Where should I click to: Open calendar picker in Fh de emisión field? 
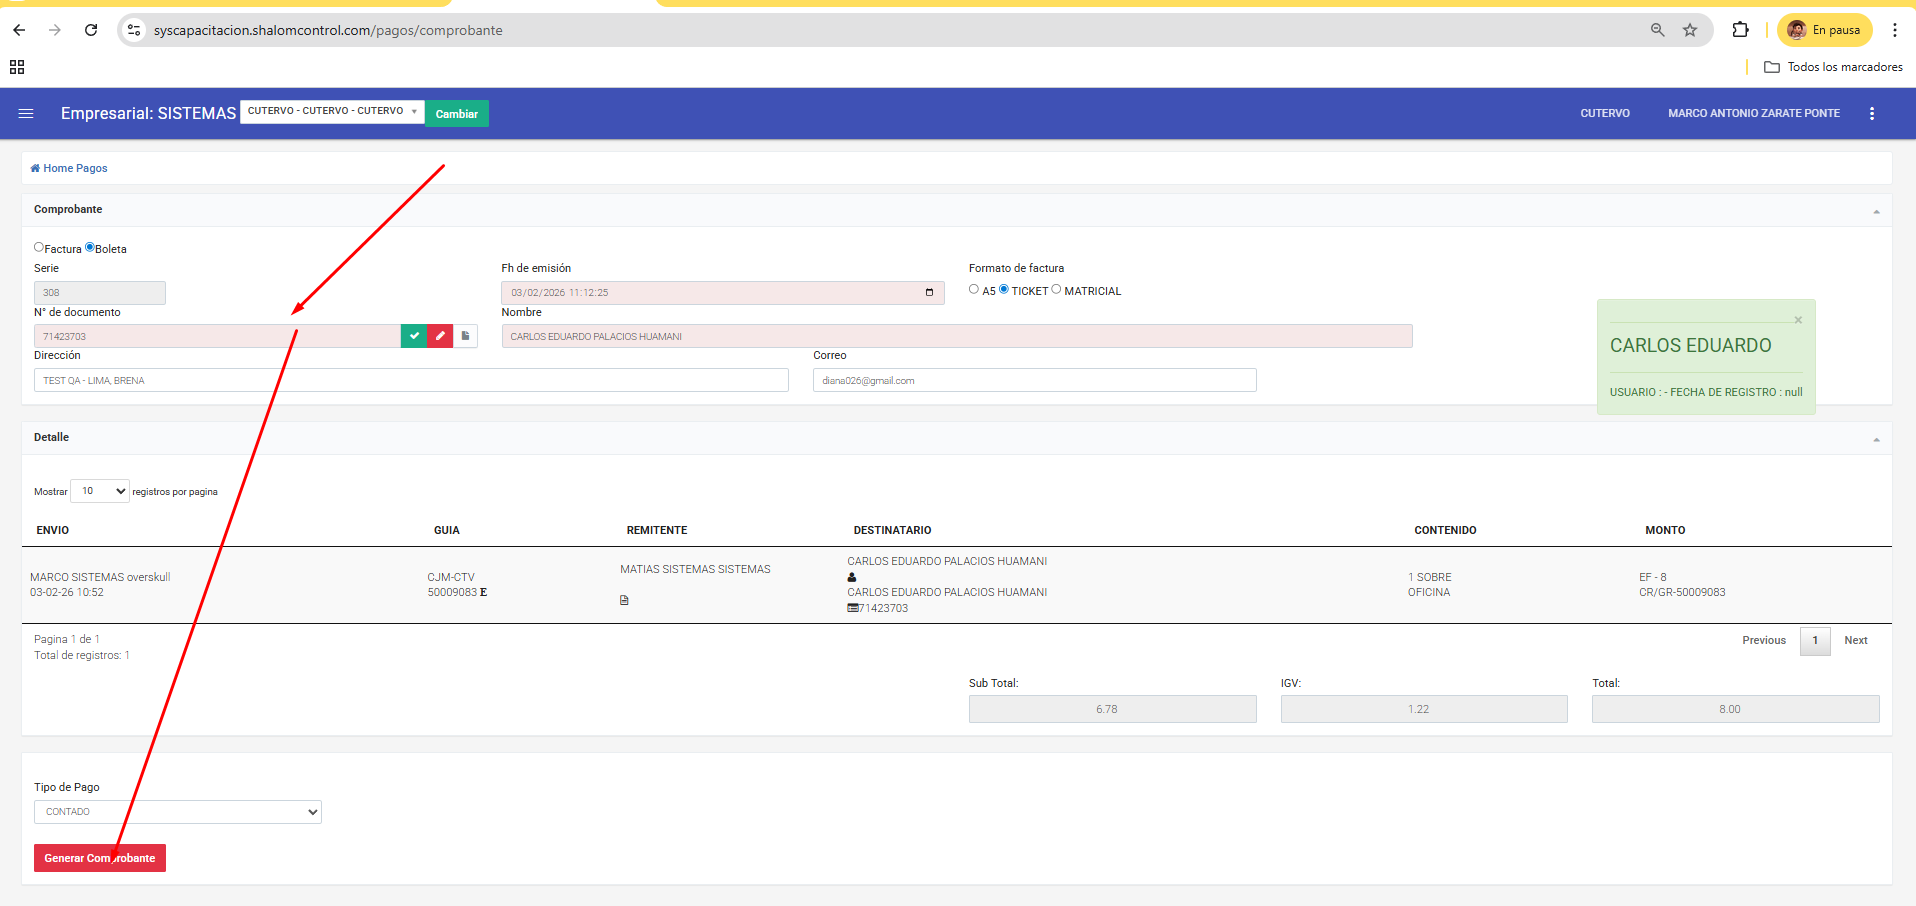(929, 293)
